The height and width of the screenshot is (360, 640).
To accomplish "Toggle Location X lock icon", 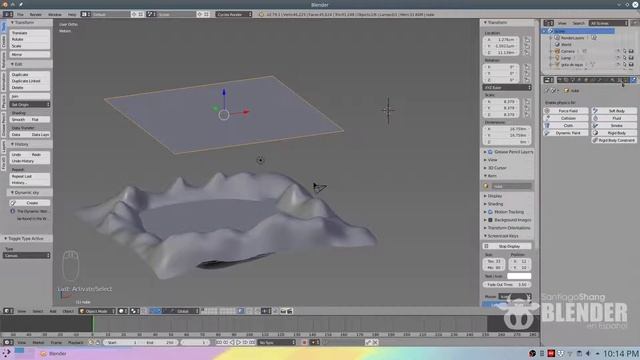I will tap(527, 40).
